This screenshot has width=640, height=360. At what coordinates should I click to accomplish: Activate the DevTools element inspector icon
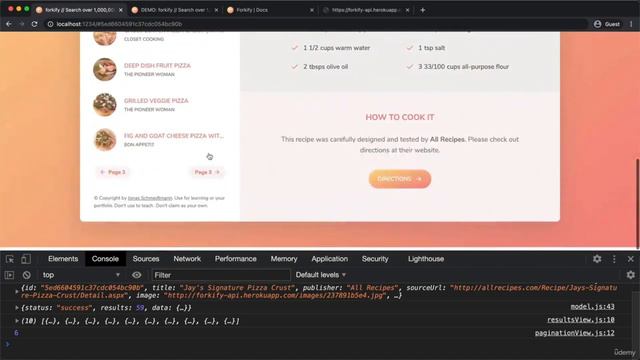coord(10,259)
